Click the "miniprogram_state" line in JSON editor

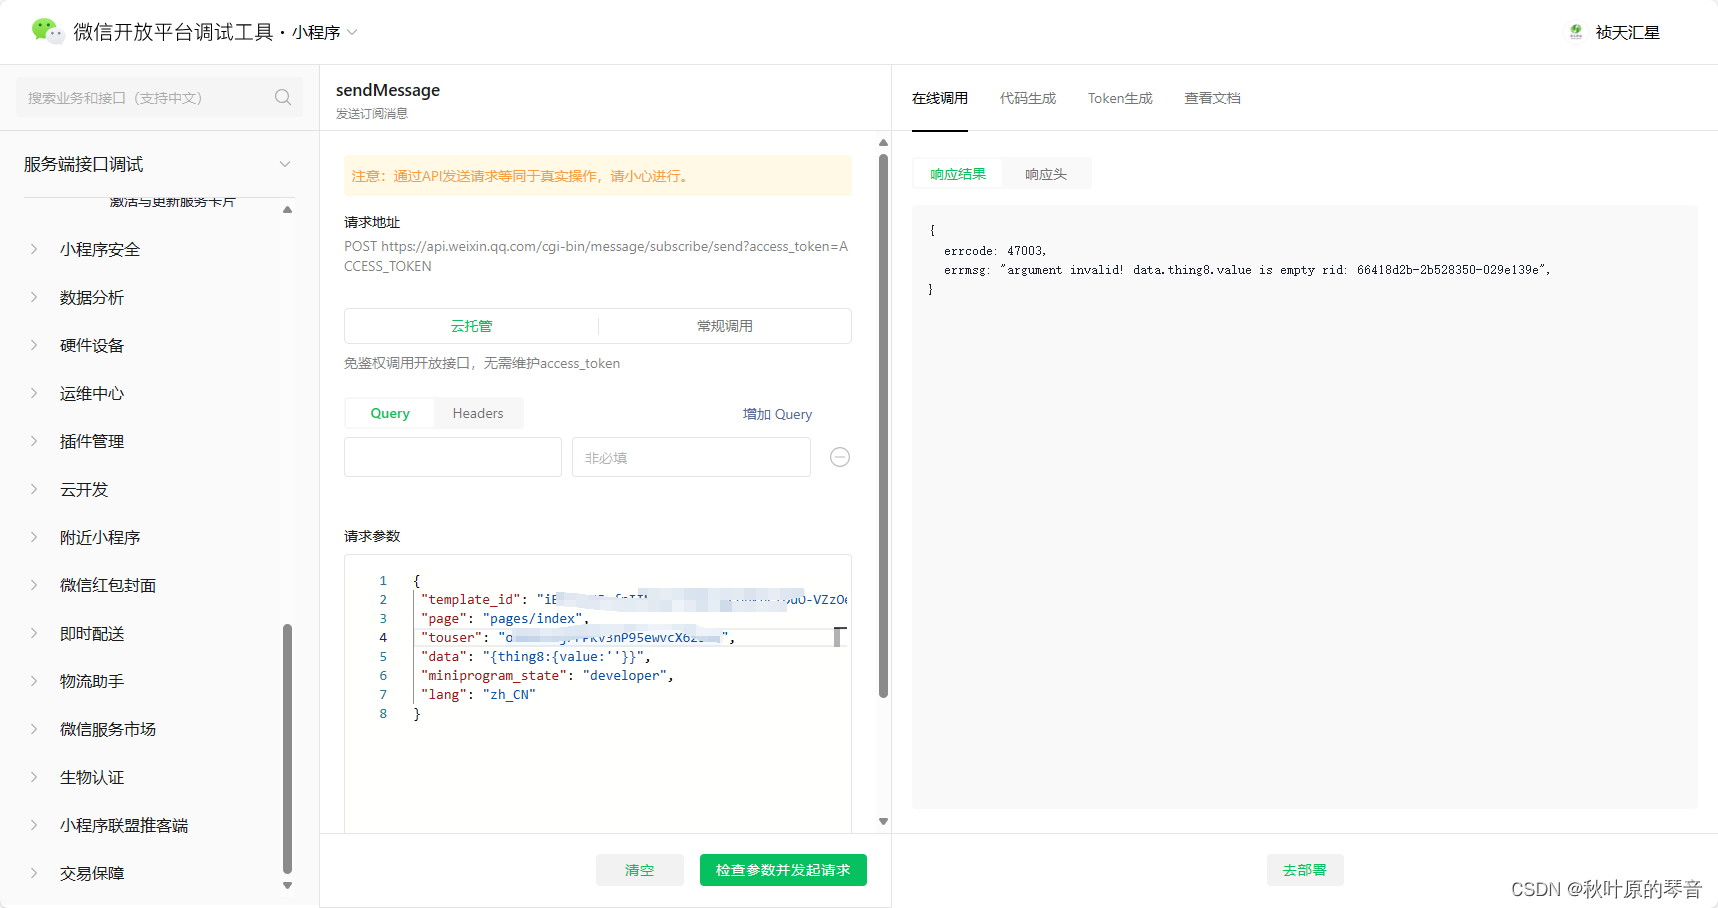click(547, 676)
